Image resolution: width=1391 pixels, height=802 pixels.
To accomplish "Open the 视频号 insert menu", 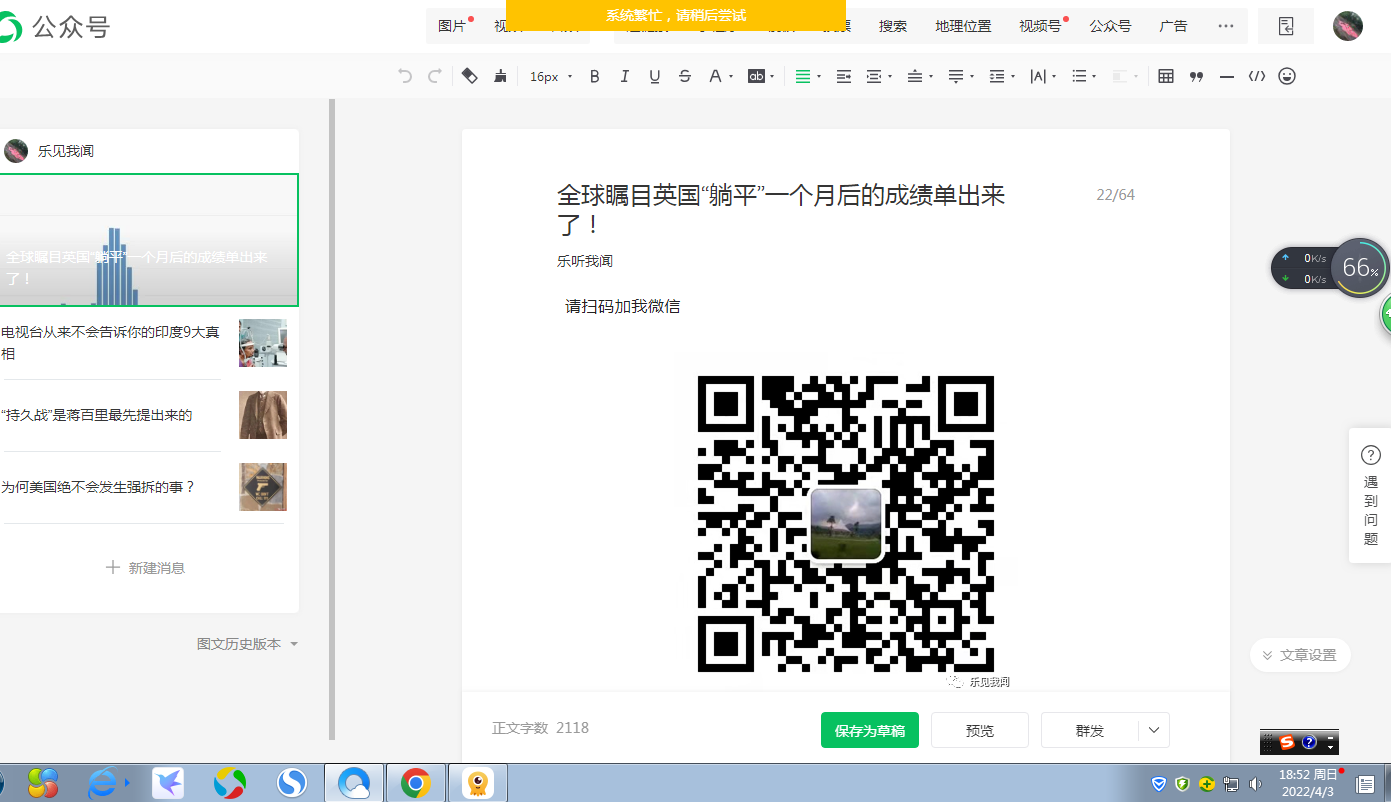I will point(1041,26).
